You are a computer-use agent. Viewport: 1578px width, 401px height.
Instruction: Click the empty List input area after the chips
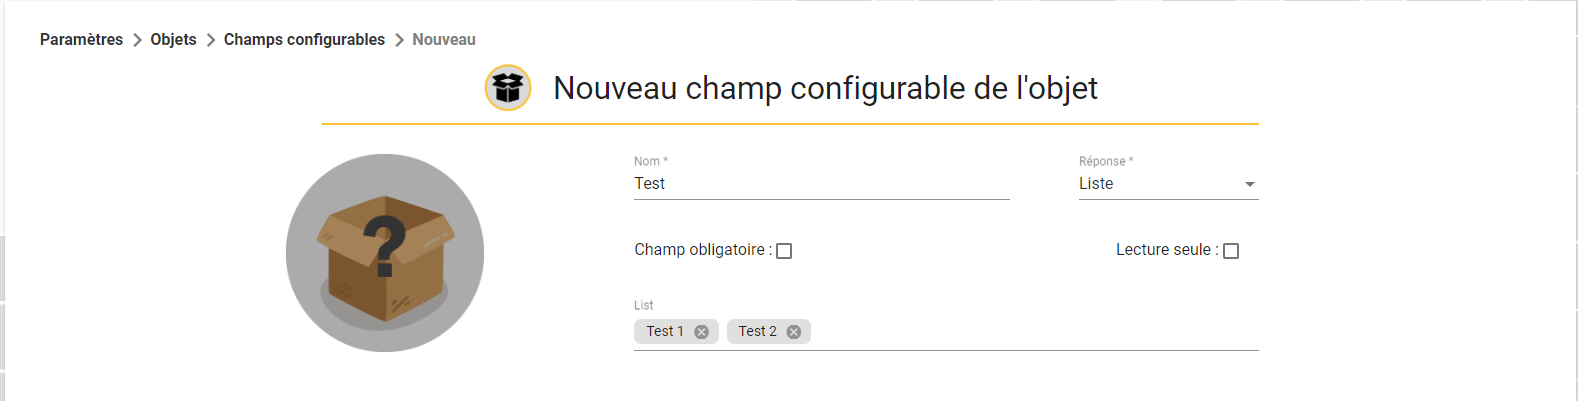click(1034, 332)
